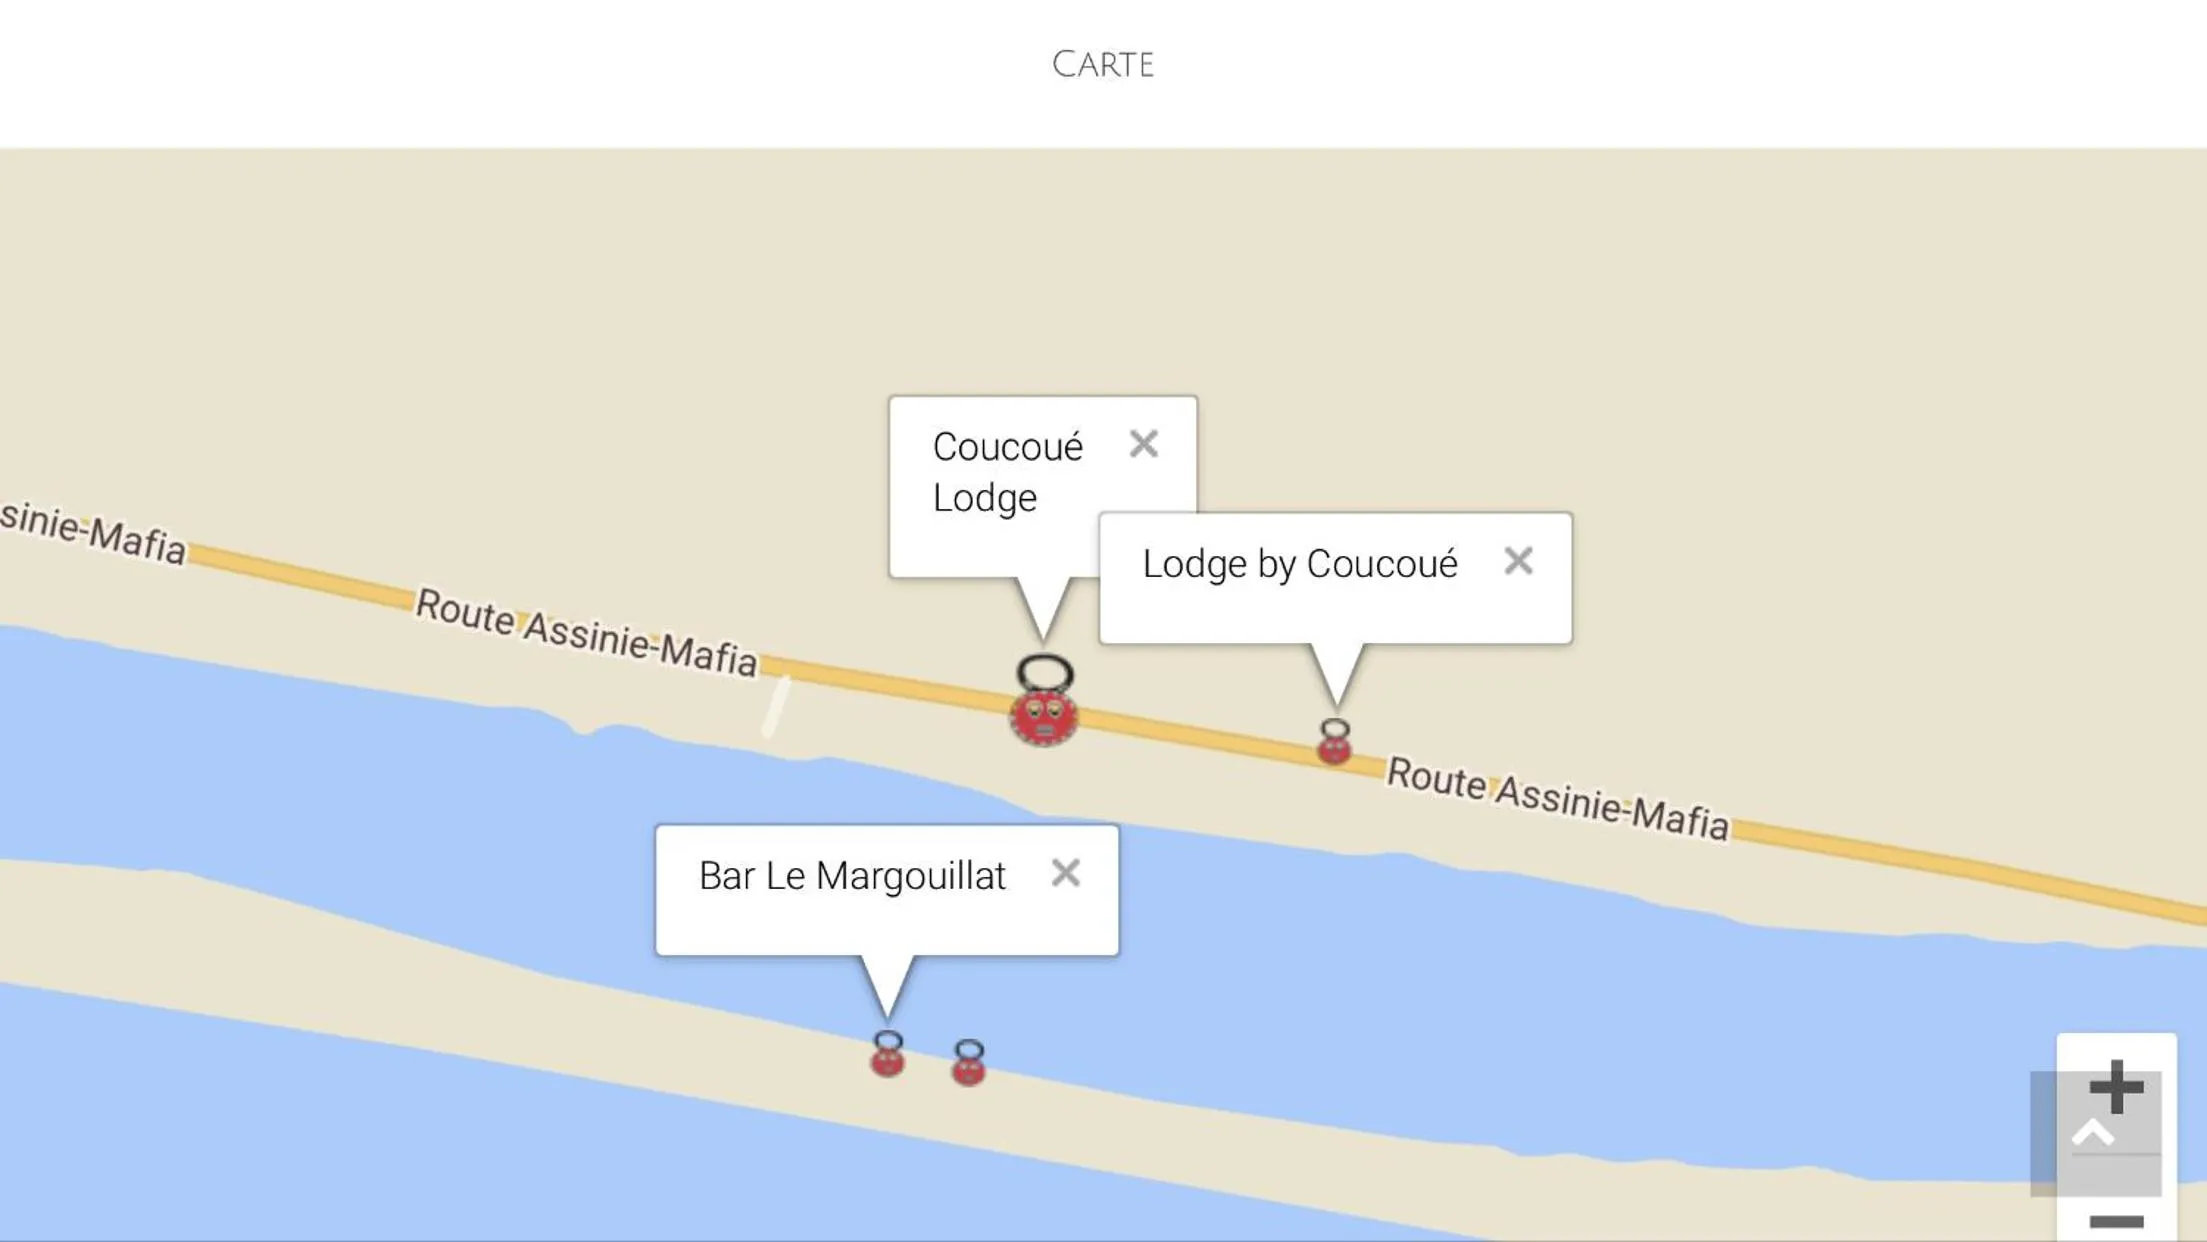Click the Lodge by Coucoué bubble title

pyautogui.click(x=1298, y=563)
